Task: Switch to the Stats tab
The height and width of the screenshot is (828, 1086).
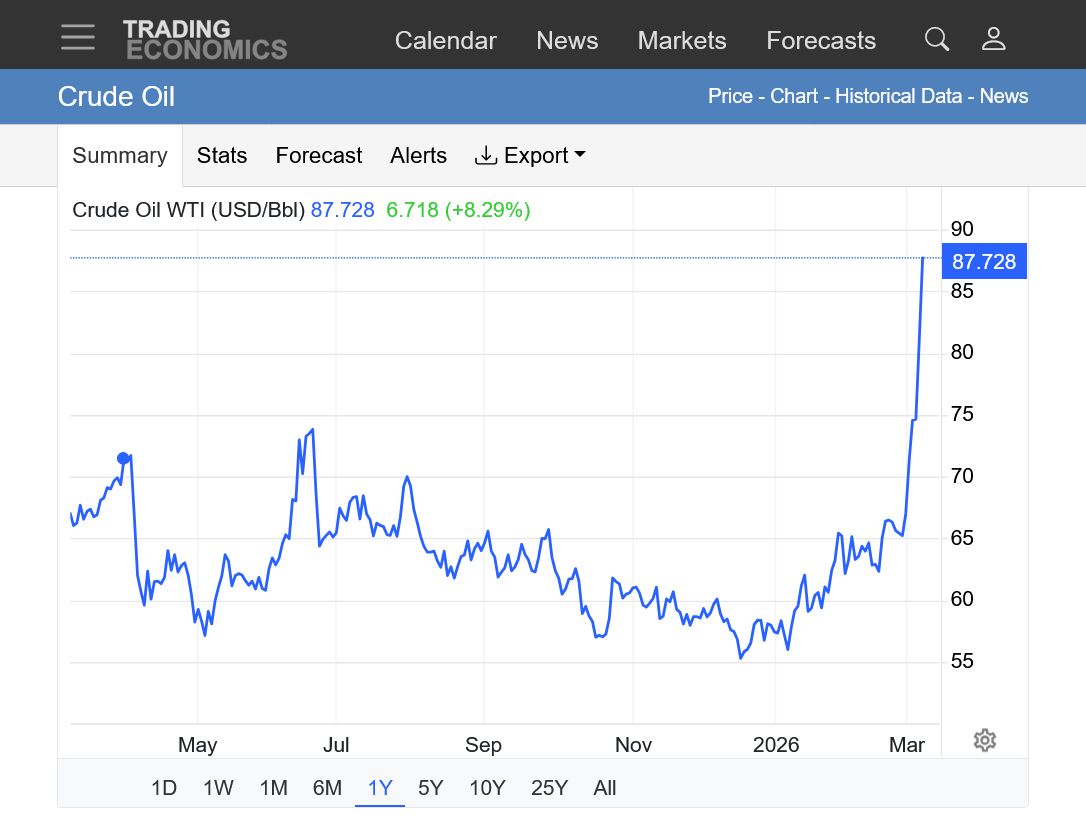Action: (x=222, y=156)
